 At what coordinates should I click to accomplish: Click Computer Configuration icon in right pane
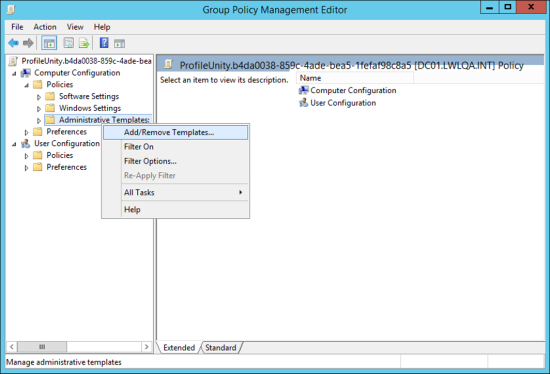point(303,90)
